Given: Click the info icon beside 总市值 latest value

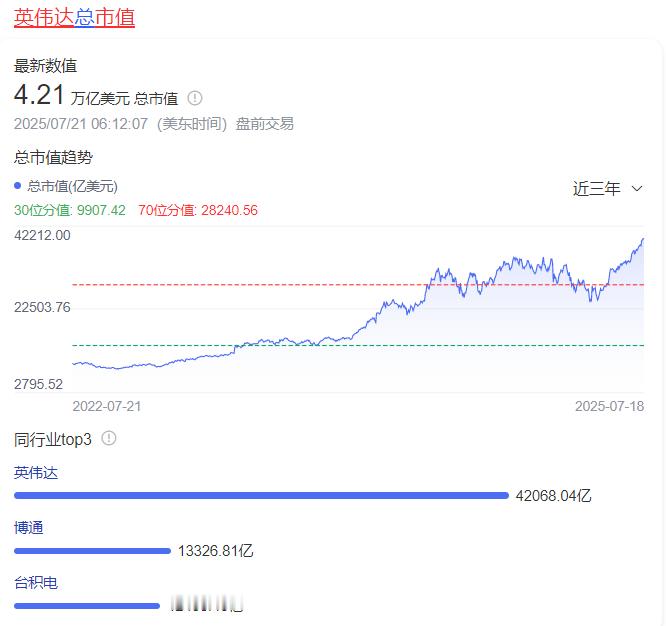Looking at the screenshot, I should coord(195,98).
